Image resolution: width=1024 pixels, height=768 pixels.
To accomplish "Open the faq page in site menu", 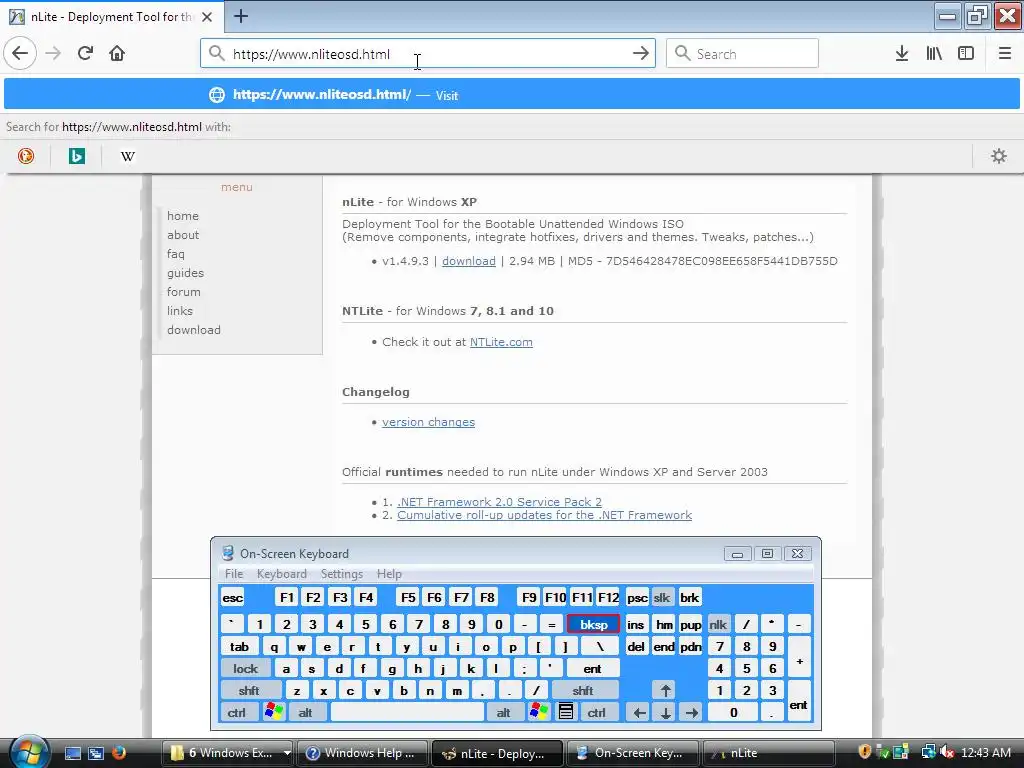I will tap(176, 254).
